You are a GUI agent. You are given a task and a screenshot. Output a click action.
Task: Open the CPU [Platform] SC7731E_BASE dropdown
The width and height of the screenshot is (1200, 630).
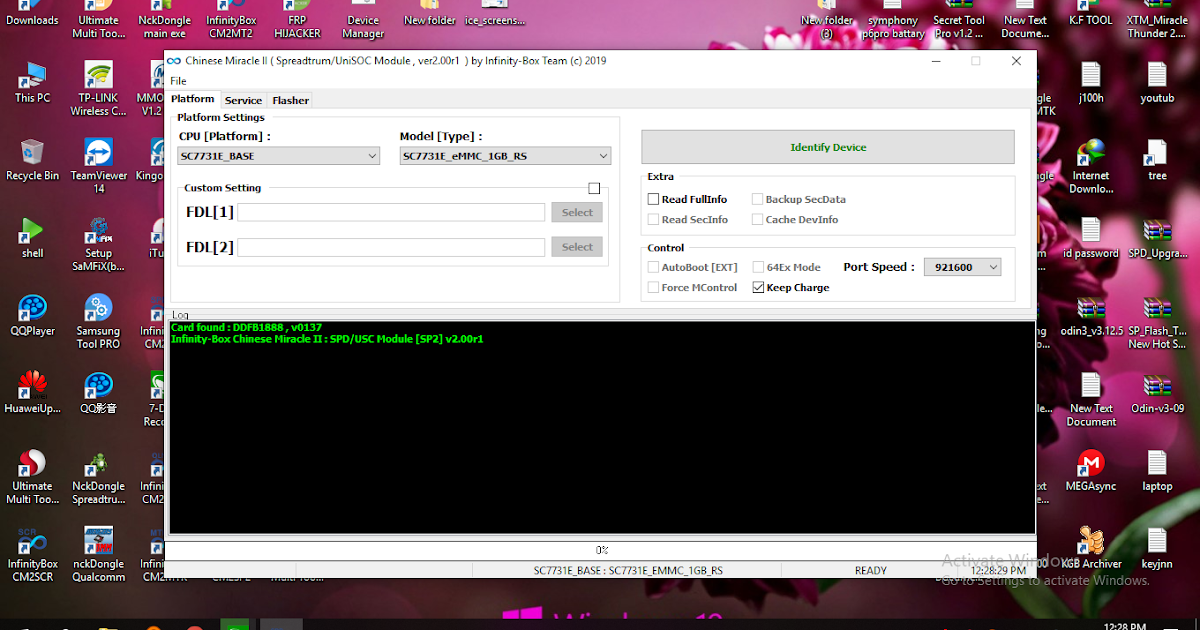[x=278, y=156]
